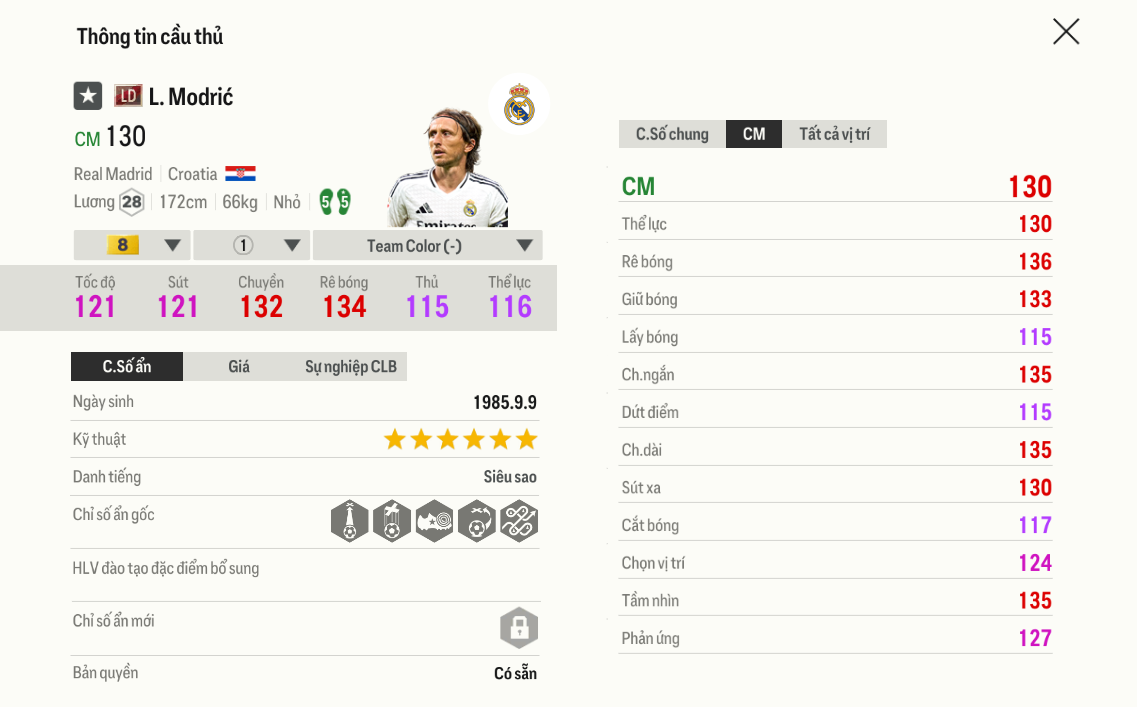Image resolution: width=1137 pixels, height=707 pixels.
Task: Expand the level 1 circle dropdown
Action: (252, 246)
